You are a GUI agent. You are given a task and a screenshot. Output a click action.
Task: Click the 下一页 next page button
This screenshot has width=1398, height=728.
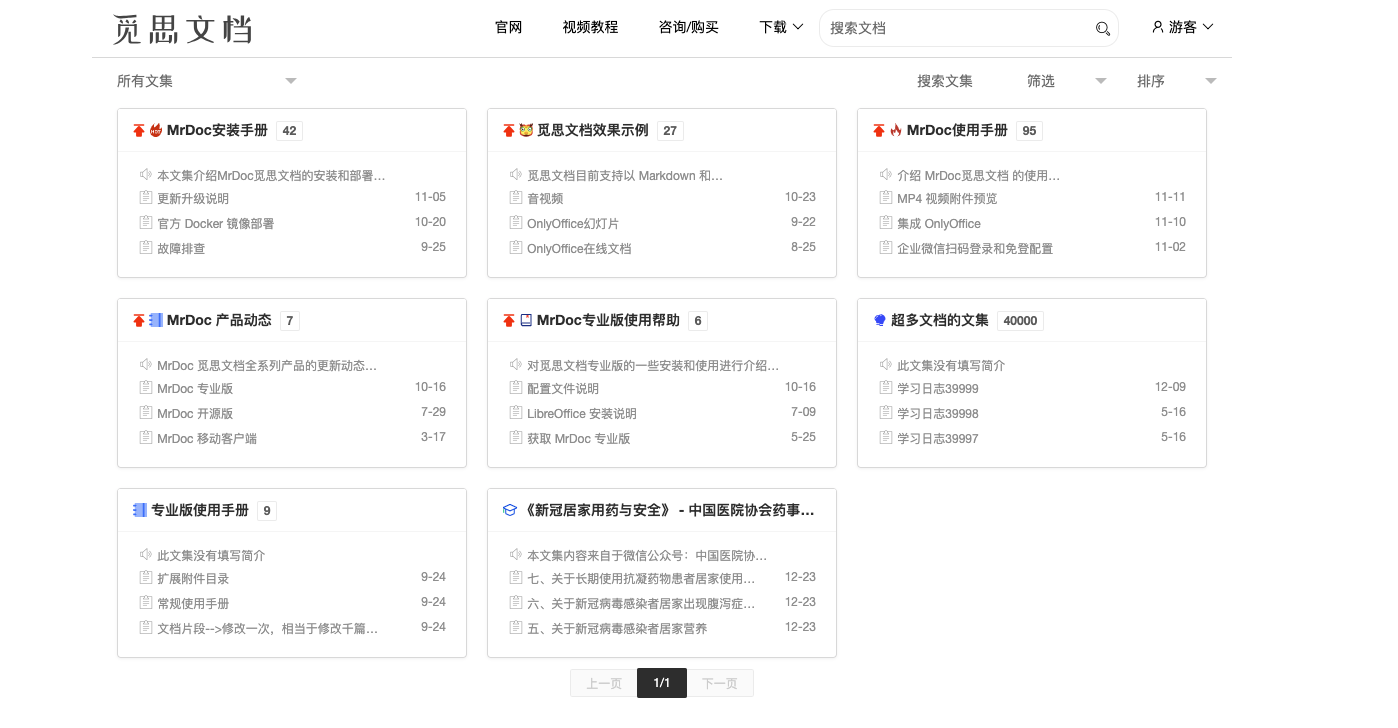click(720, 683)
